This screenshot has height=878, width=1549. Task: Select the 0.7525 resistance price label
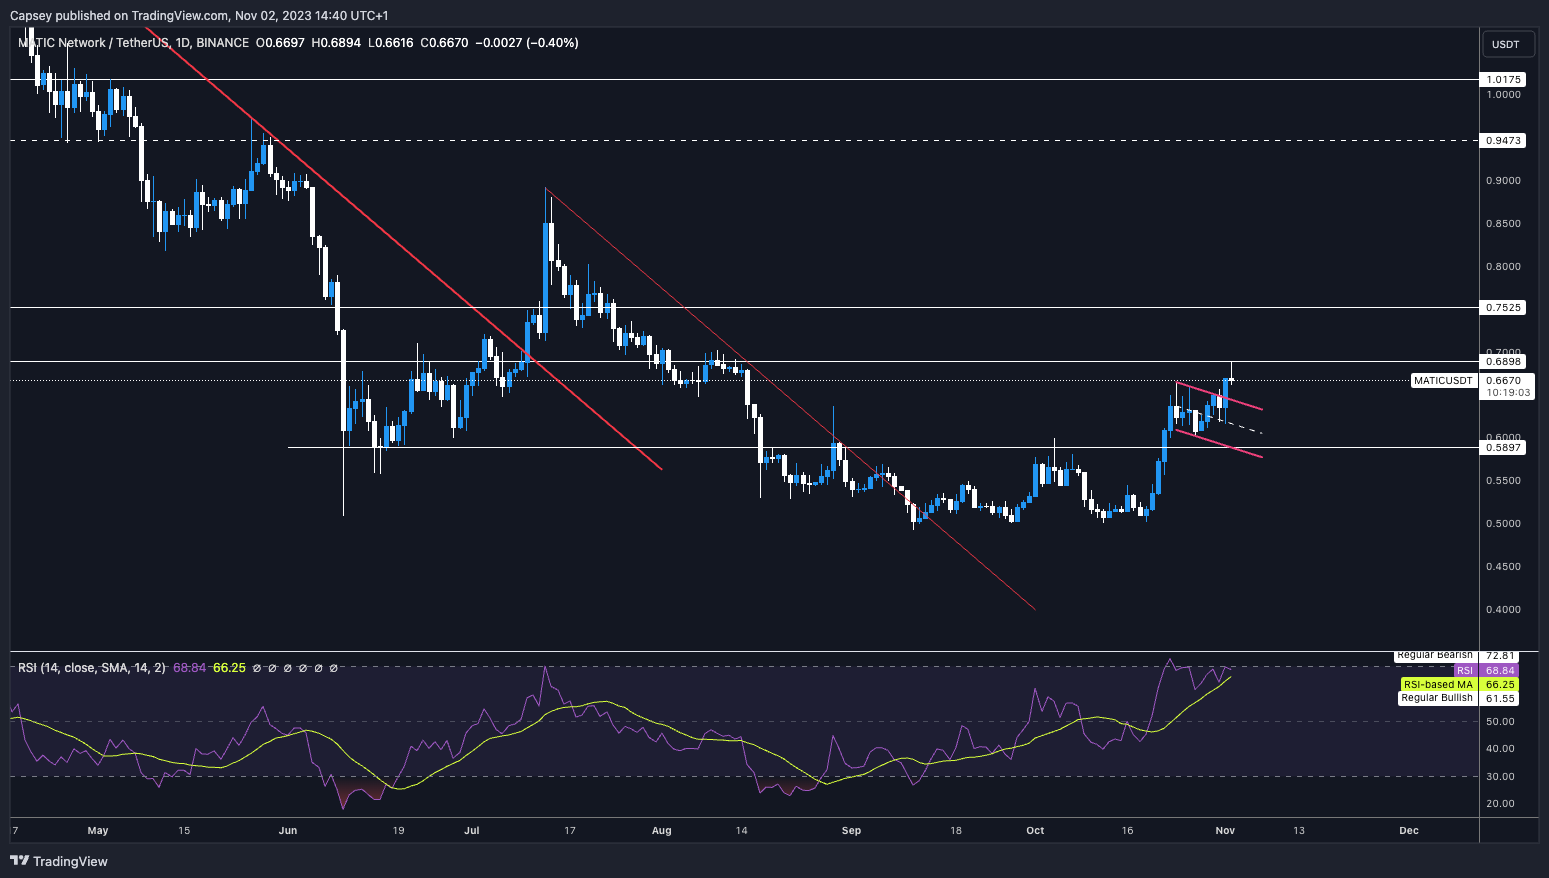[1503, 308]
